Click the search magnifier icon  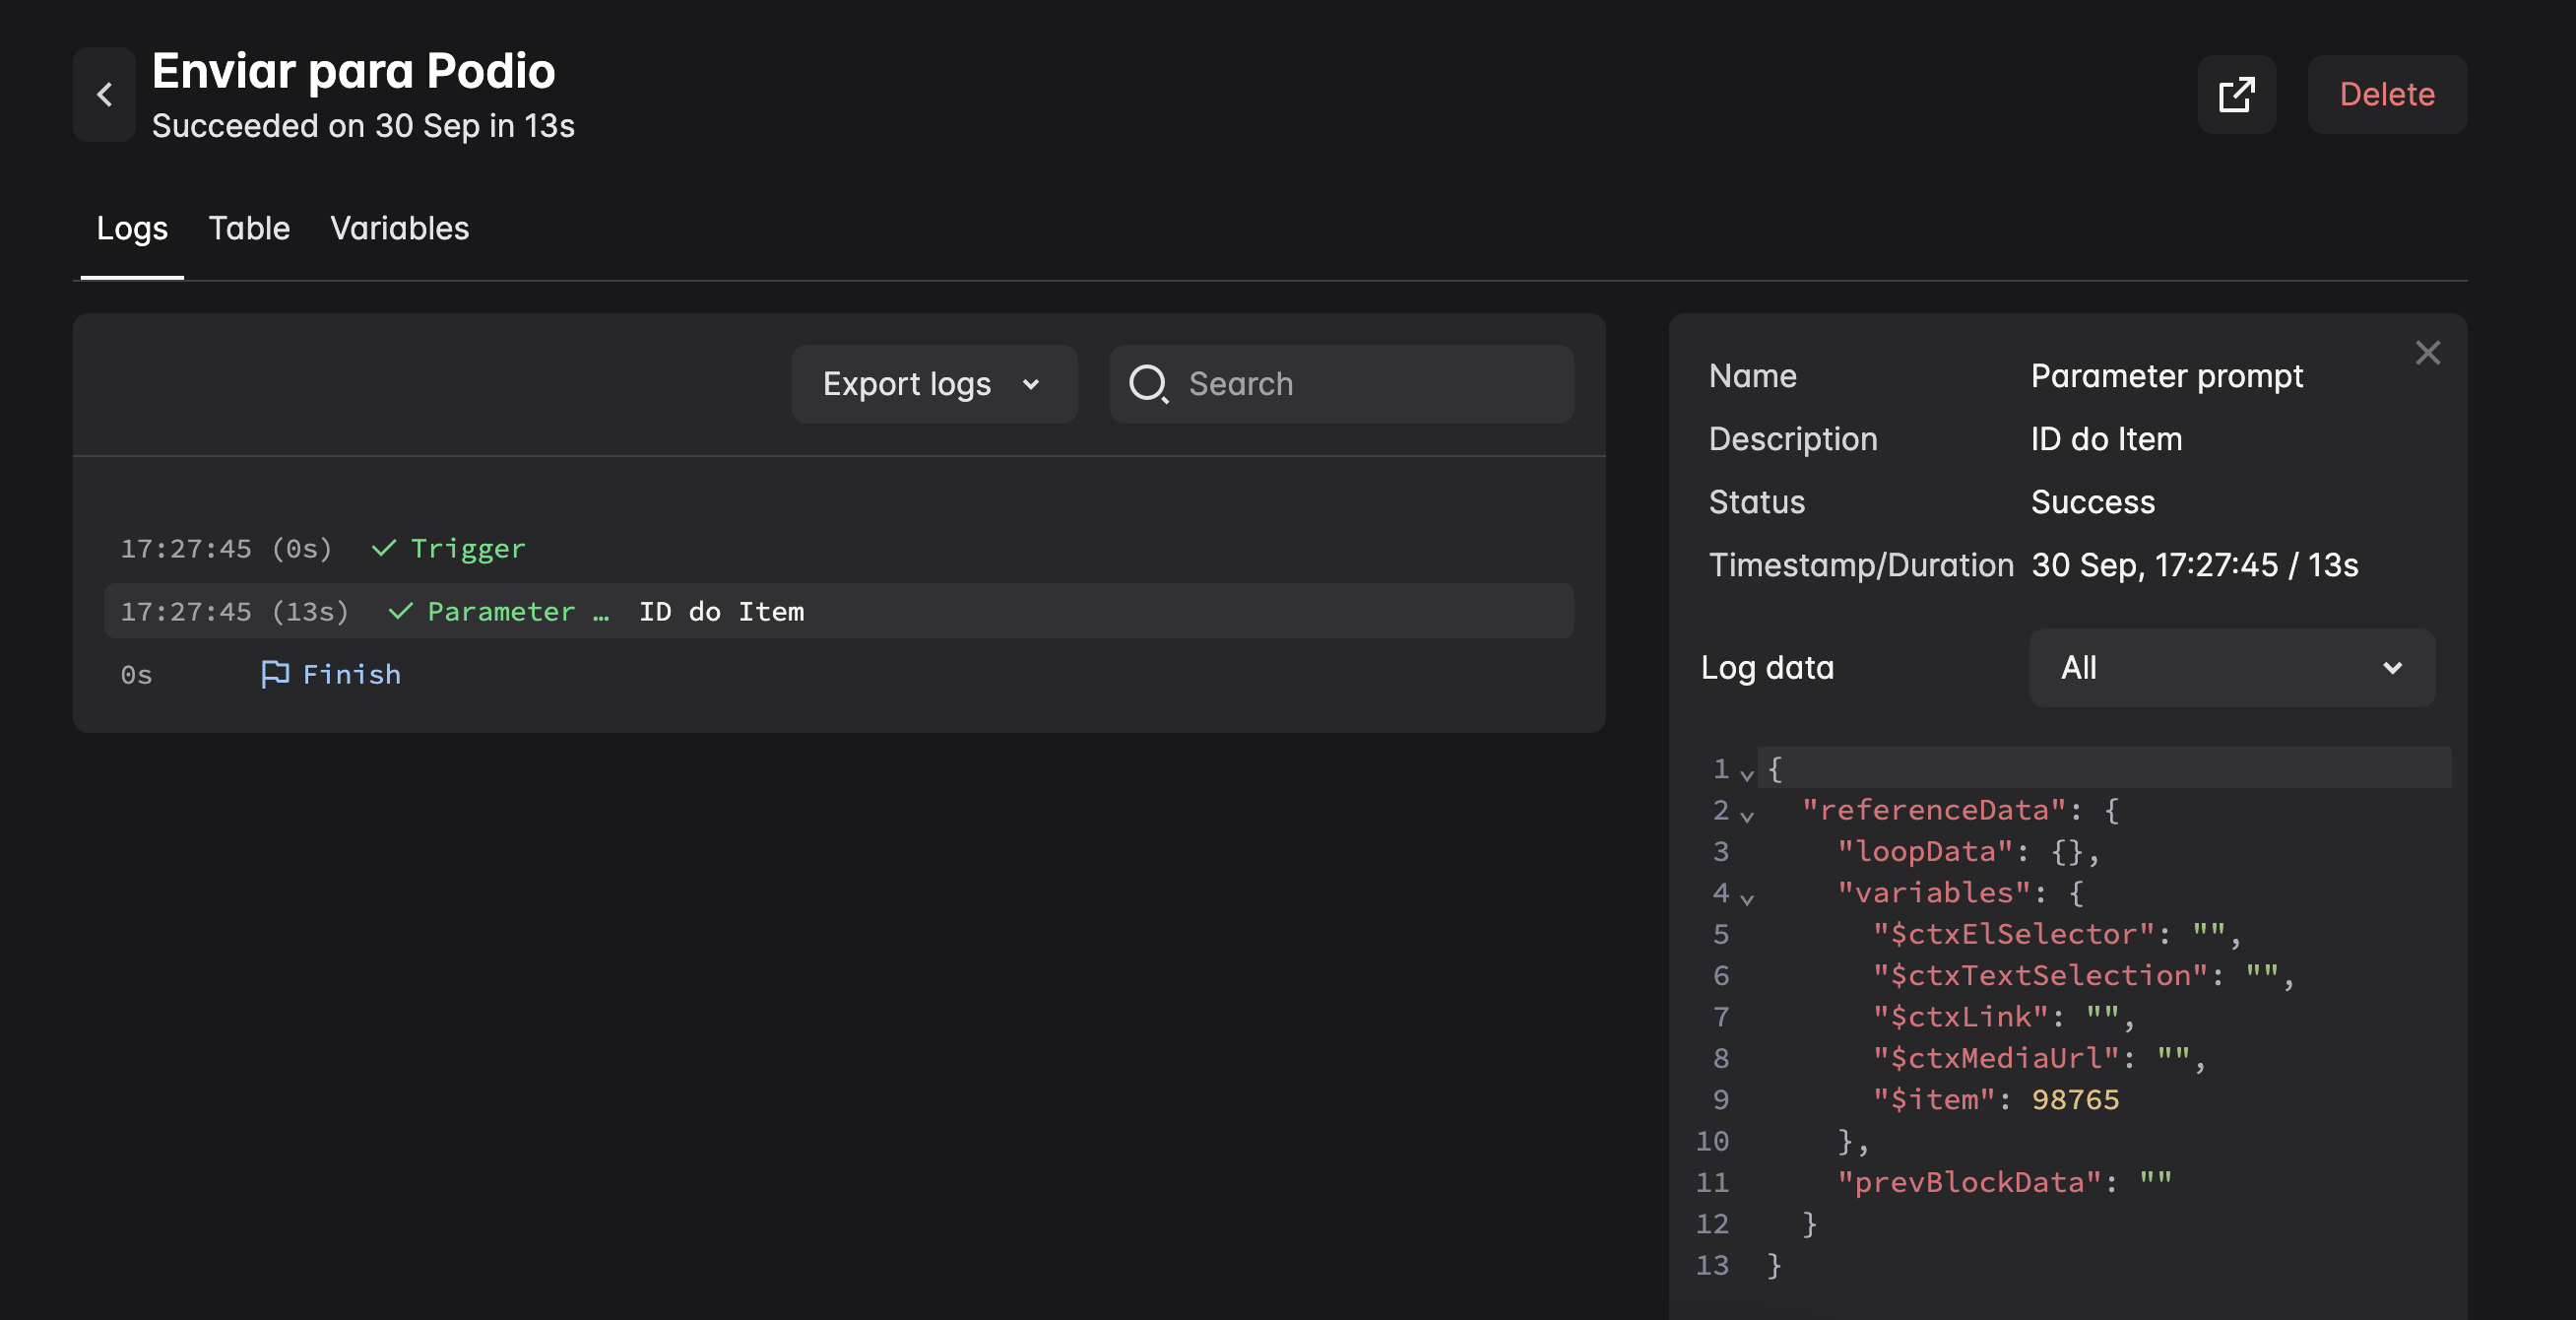(x=1149, y=383)
